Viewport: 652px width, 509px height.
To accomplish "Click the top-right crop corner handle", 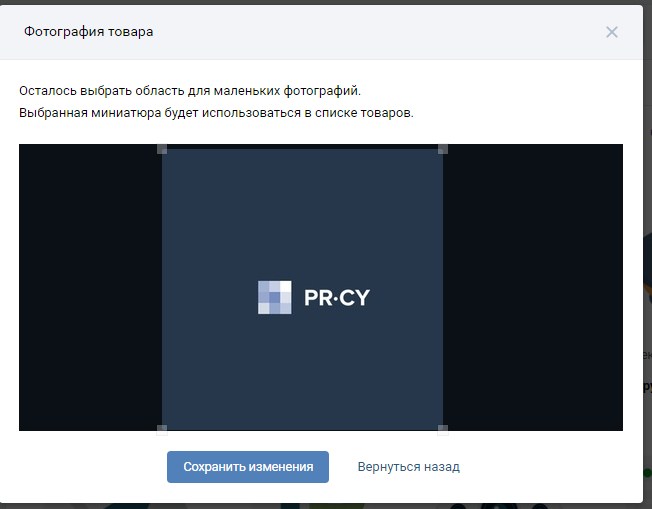I will point(443,149).
